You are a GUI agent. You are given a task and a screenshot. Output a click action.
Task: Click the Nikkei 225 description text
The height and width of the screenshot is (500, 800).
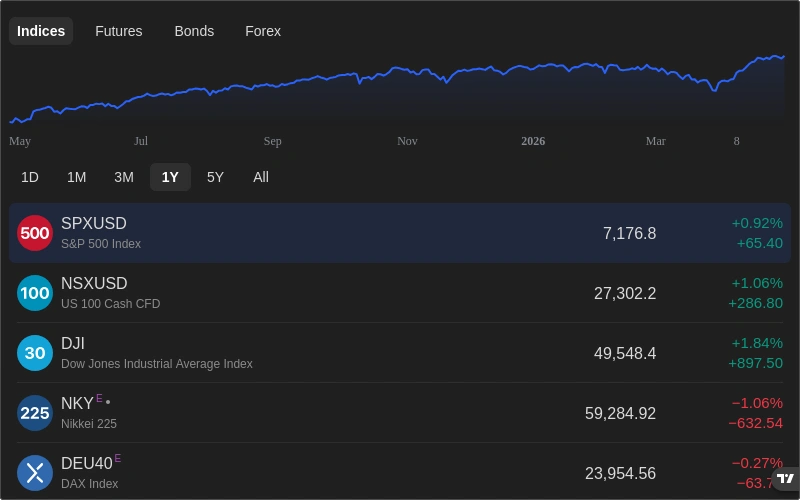pos(89,423)
